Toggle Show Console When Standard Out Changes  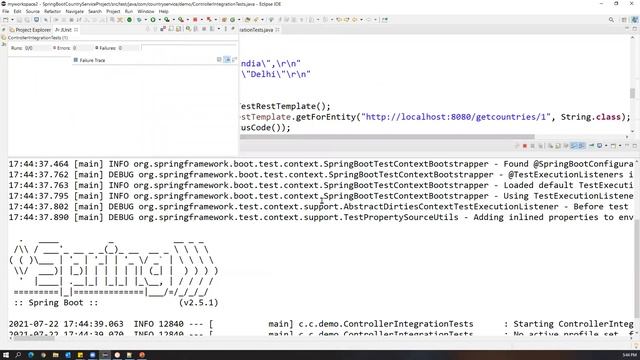pyautogui.click(x=573, y=146)
